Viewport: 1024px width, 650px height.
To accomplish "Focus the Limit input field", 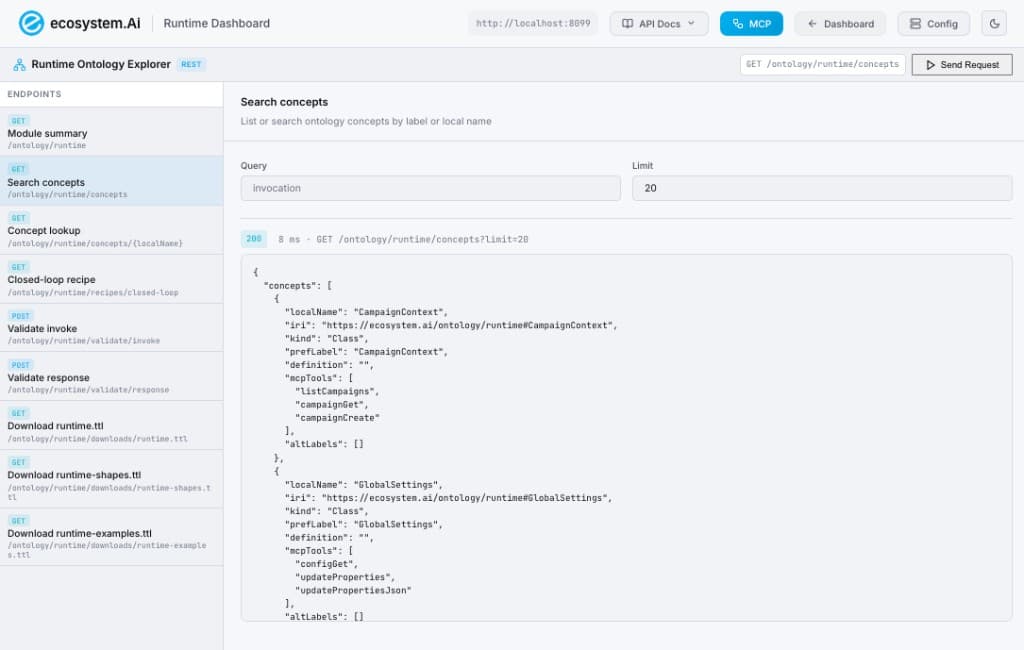I will [x=822, y=188].
